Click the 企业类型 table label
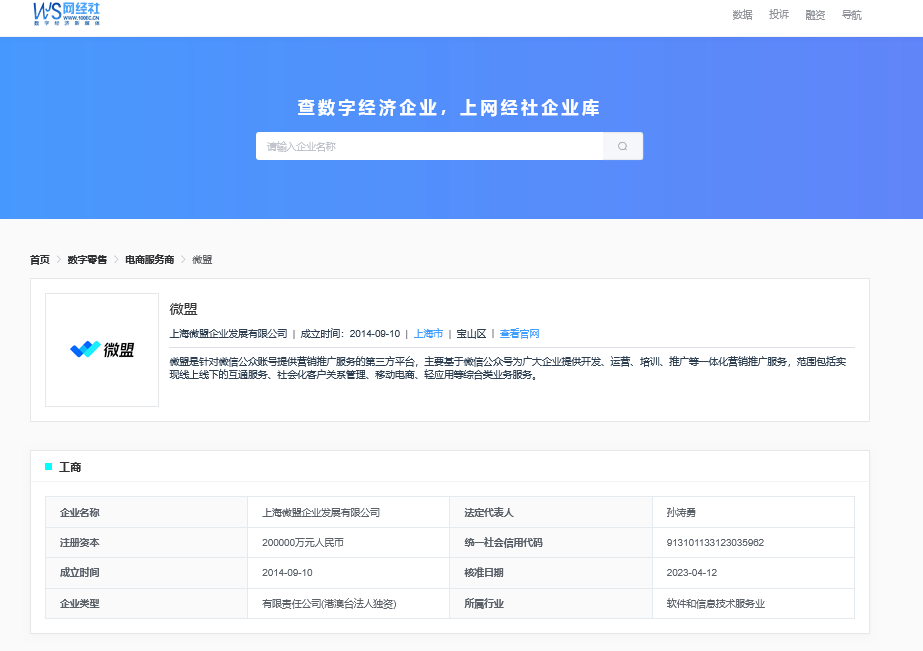923x651 pixels. point(79,604)
